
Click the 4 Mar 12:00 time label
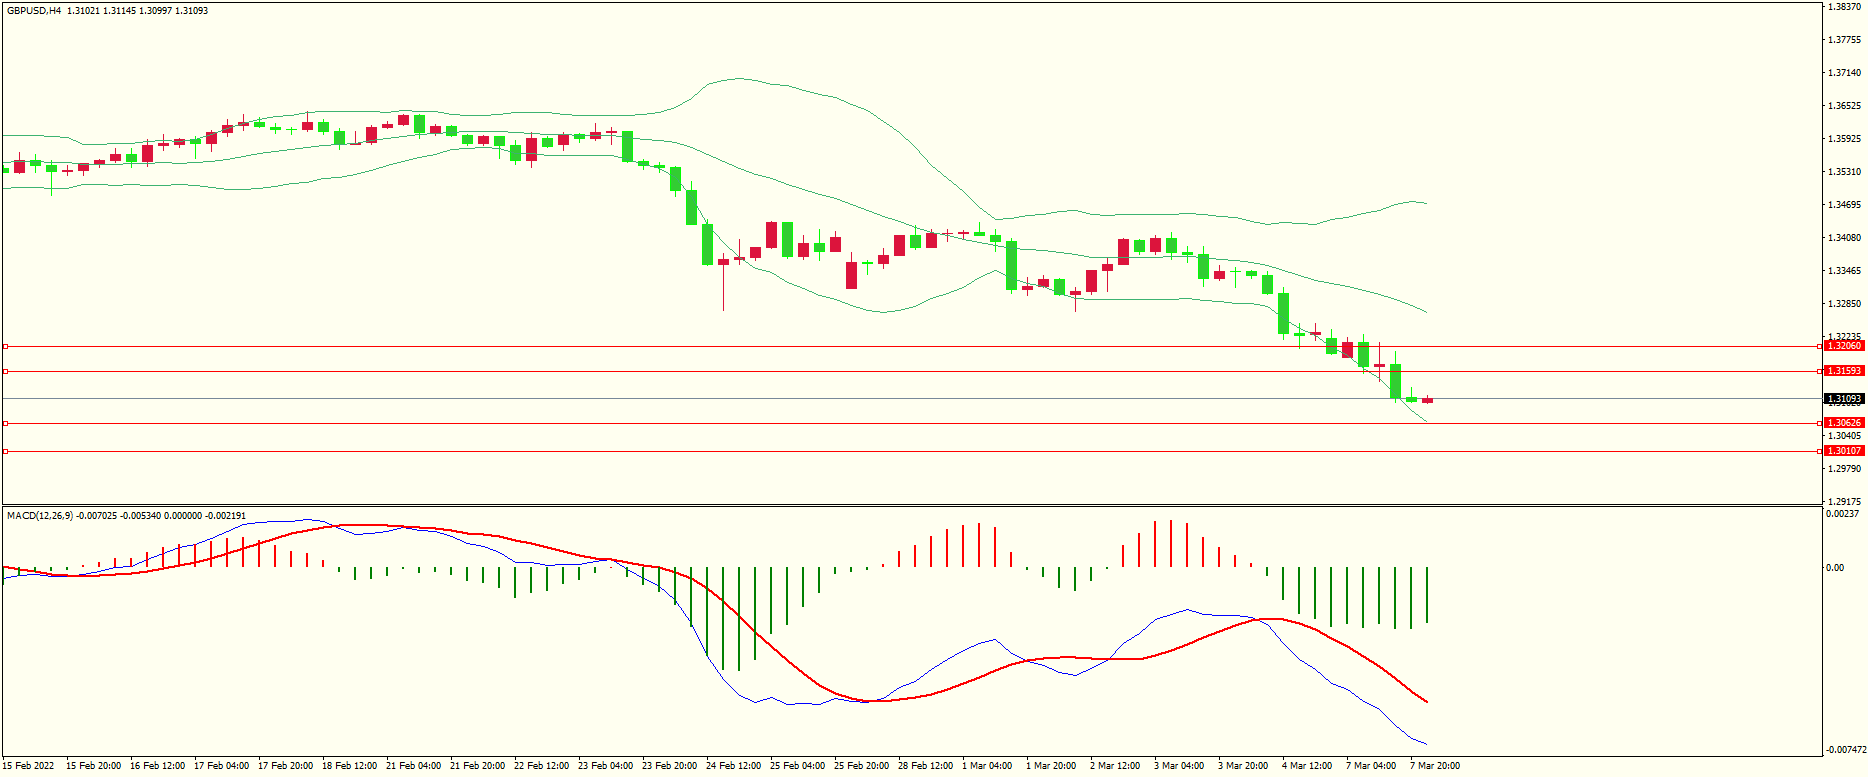[1307, 766]
